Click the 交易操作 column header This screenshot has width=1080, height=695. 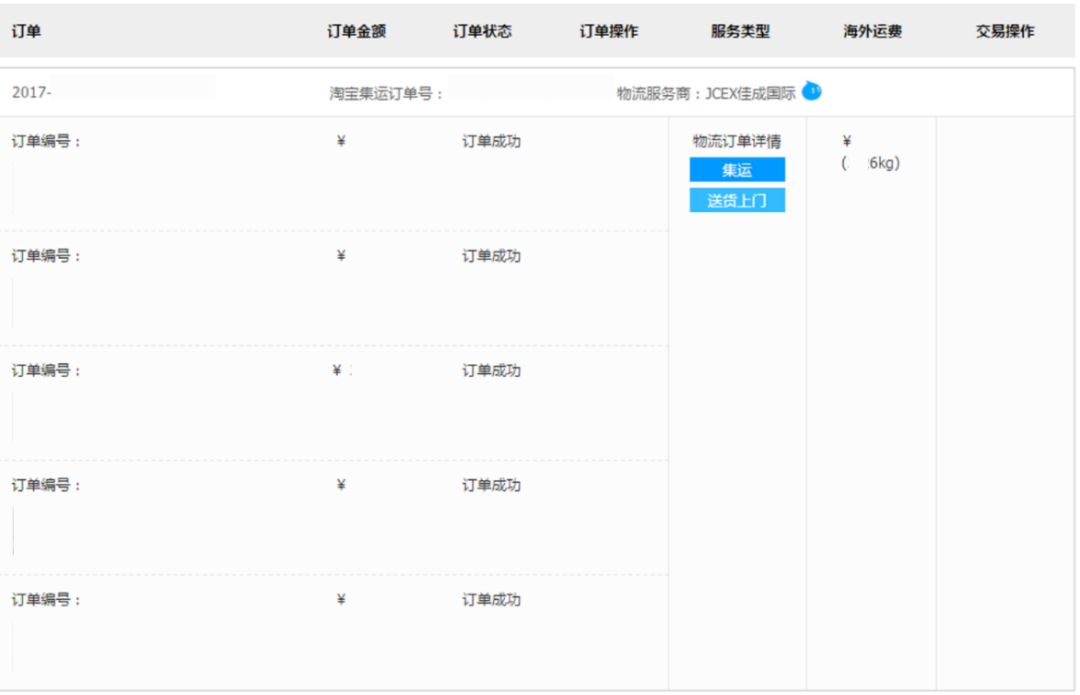point(1005,31)
